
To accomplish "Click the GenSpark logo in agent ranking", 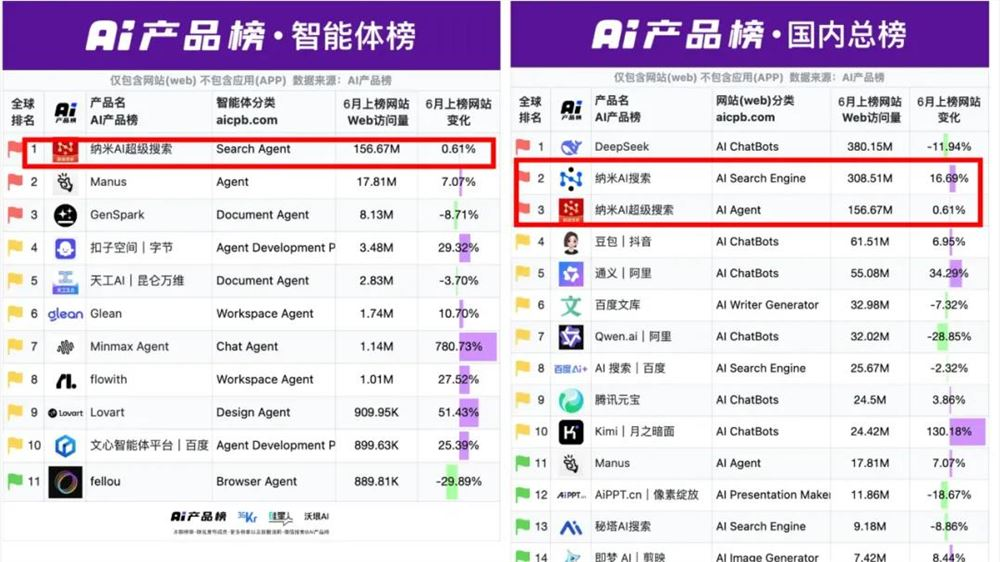I will pos(65,215).
